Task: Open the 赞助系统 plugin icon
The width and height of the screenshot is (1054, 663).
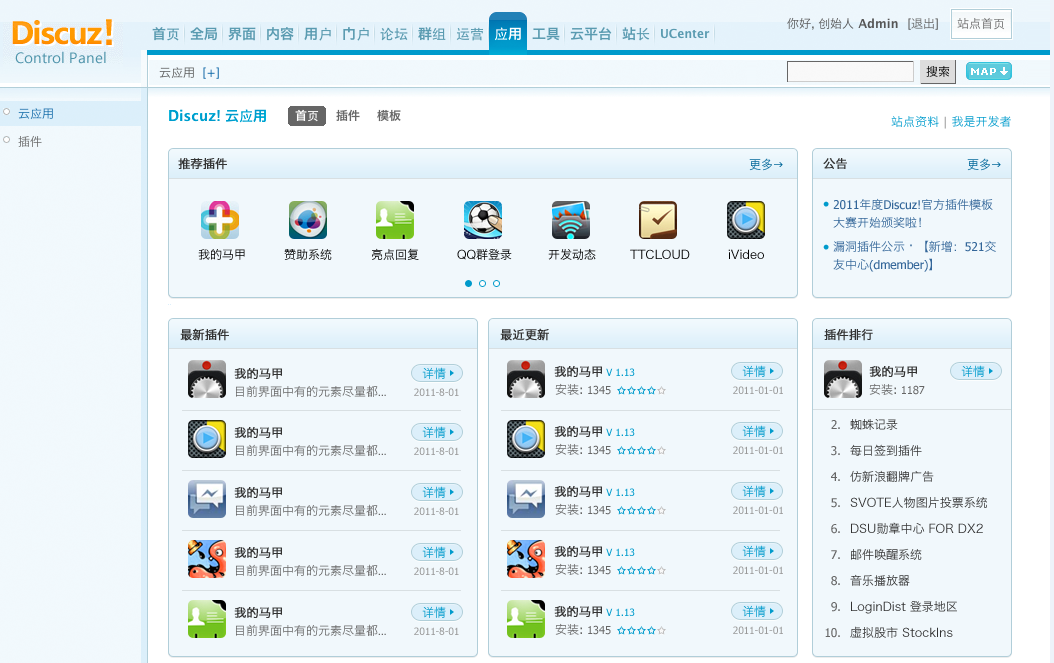Action: point(308,220)
